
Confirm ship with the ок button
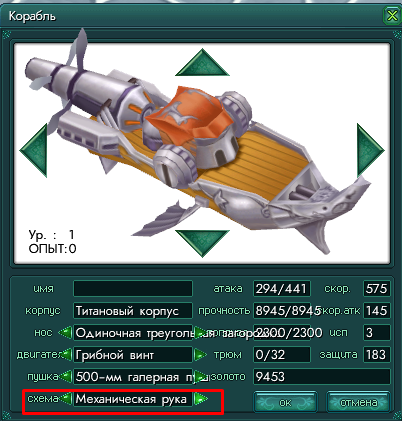click(x=285, y=402)
